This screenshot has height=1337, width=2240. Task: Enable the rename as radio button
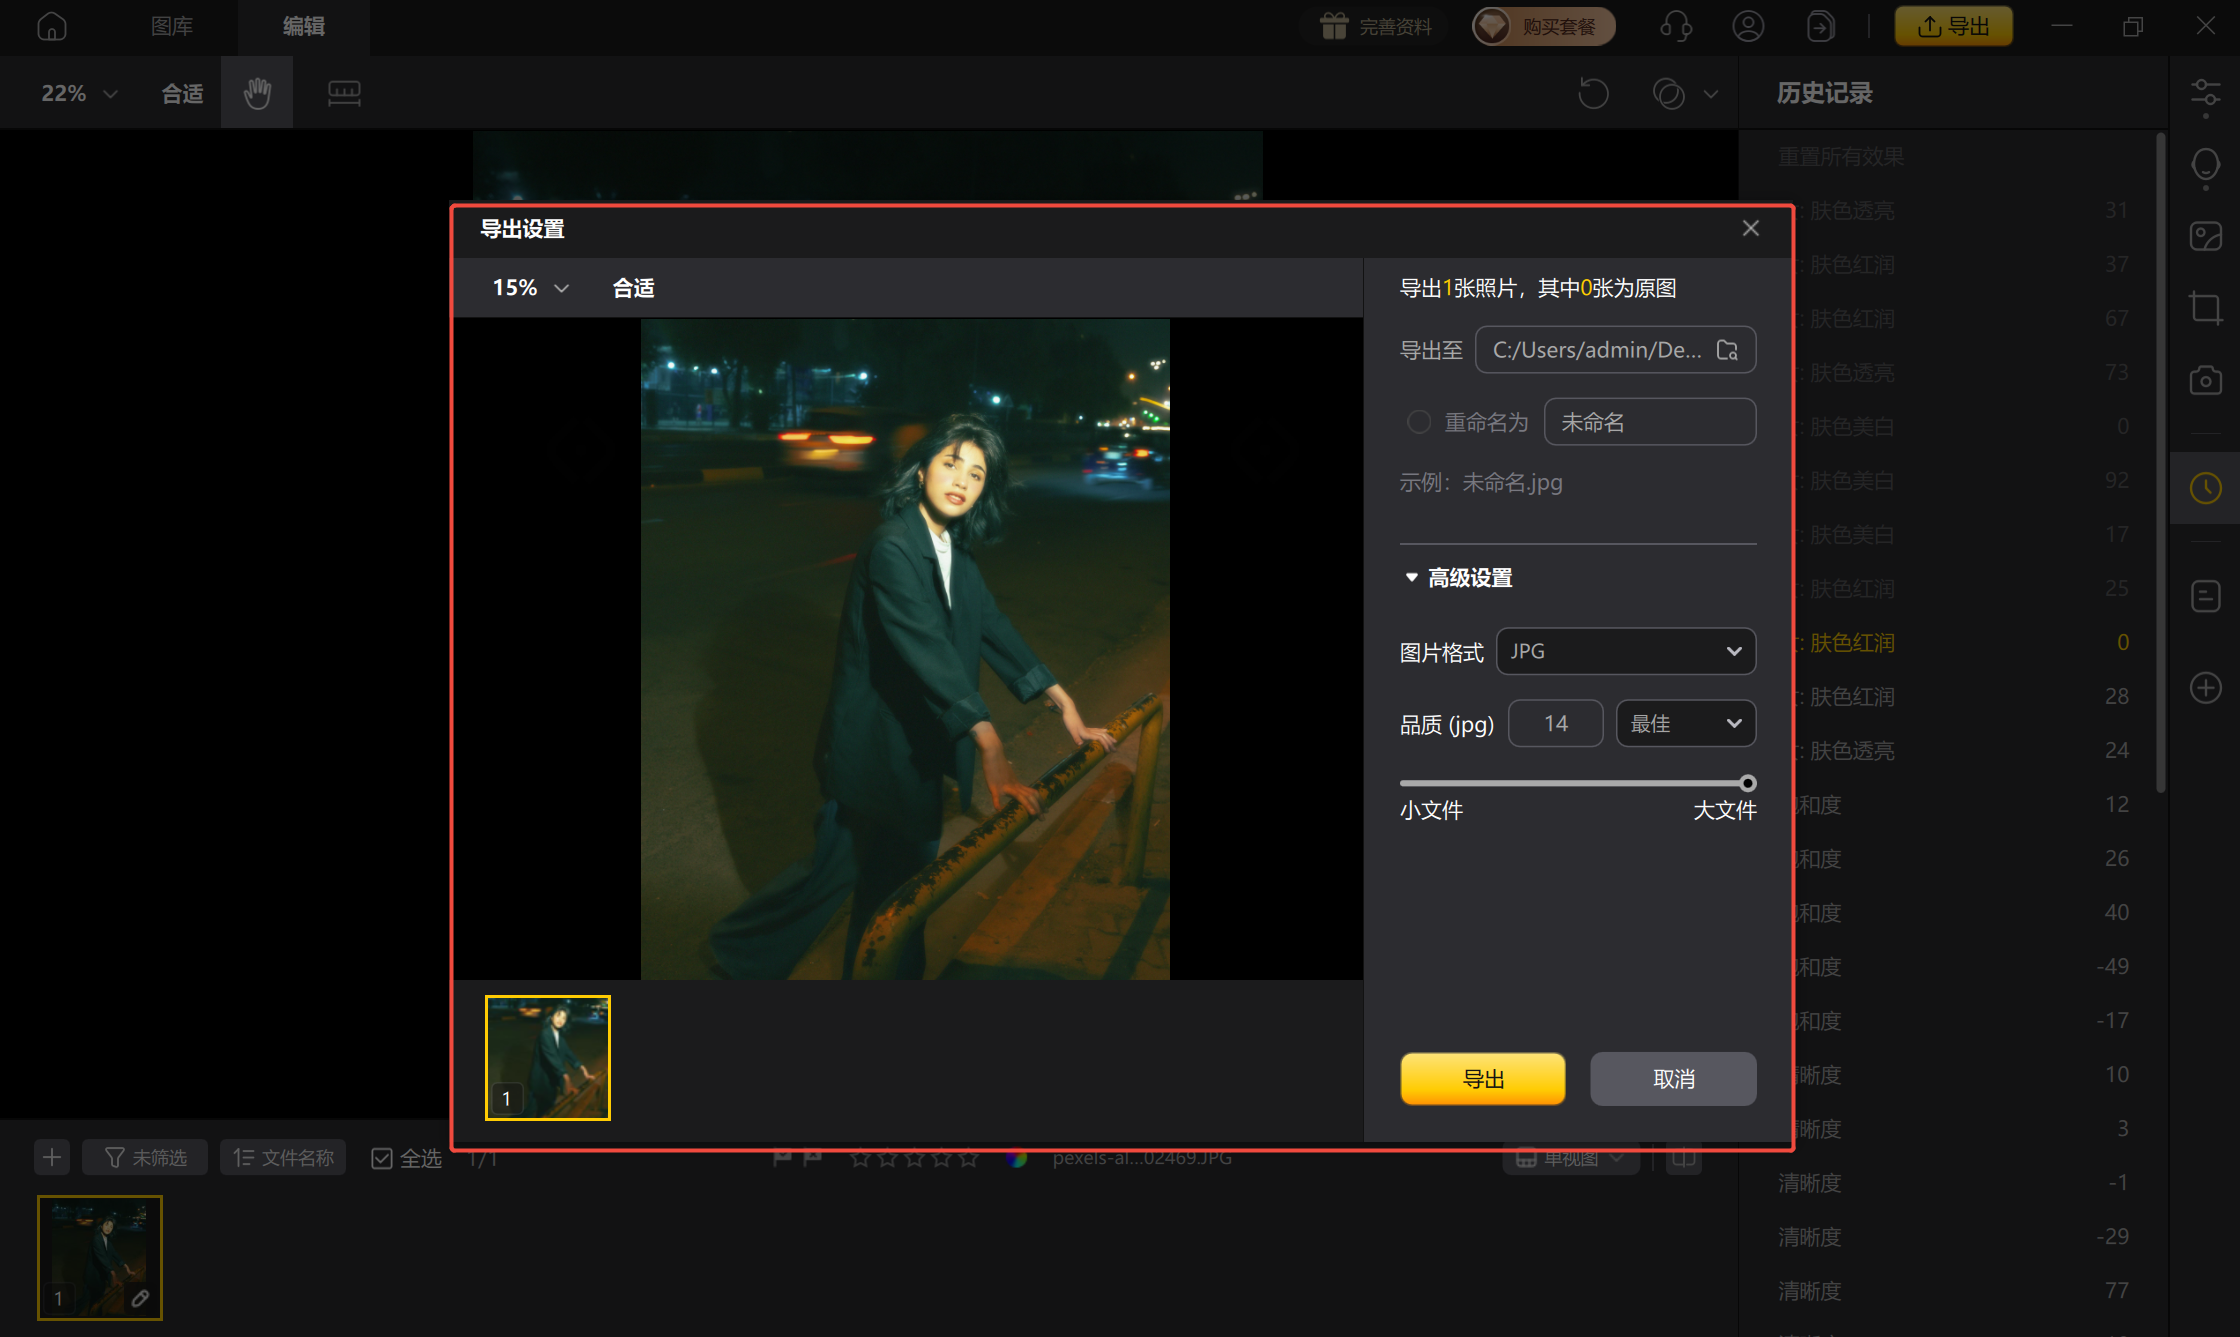pos(1418,422)
